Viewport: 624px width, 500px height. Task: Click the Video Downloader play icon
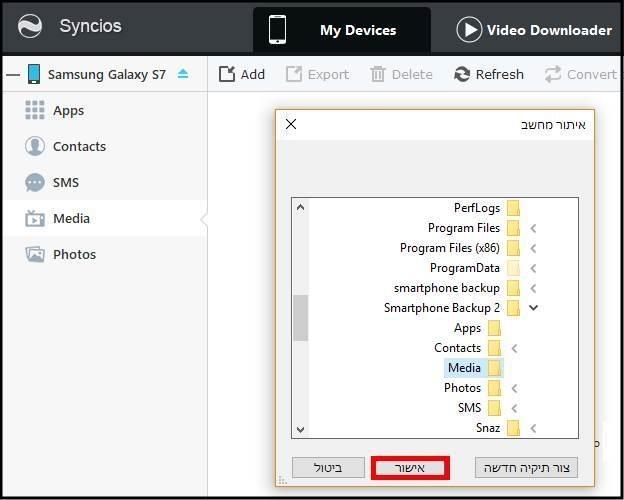pos(469,29)
